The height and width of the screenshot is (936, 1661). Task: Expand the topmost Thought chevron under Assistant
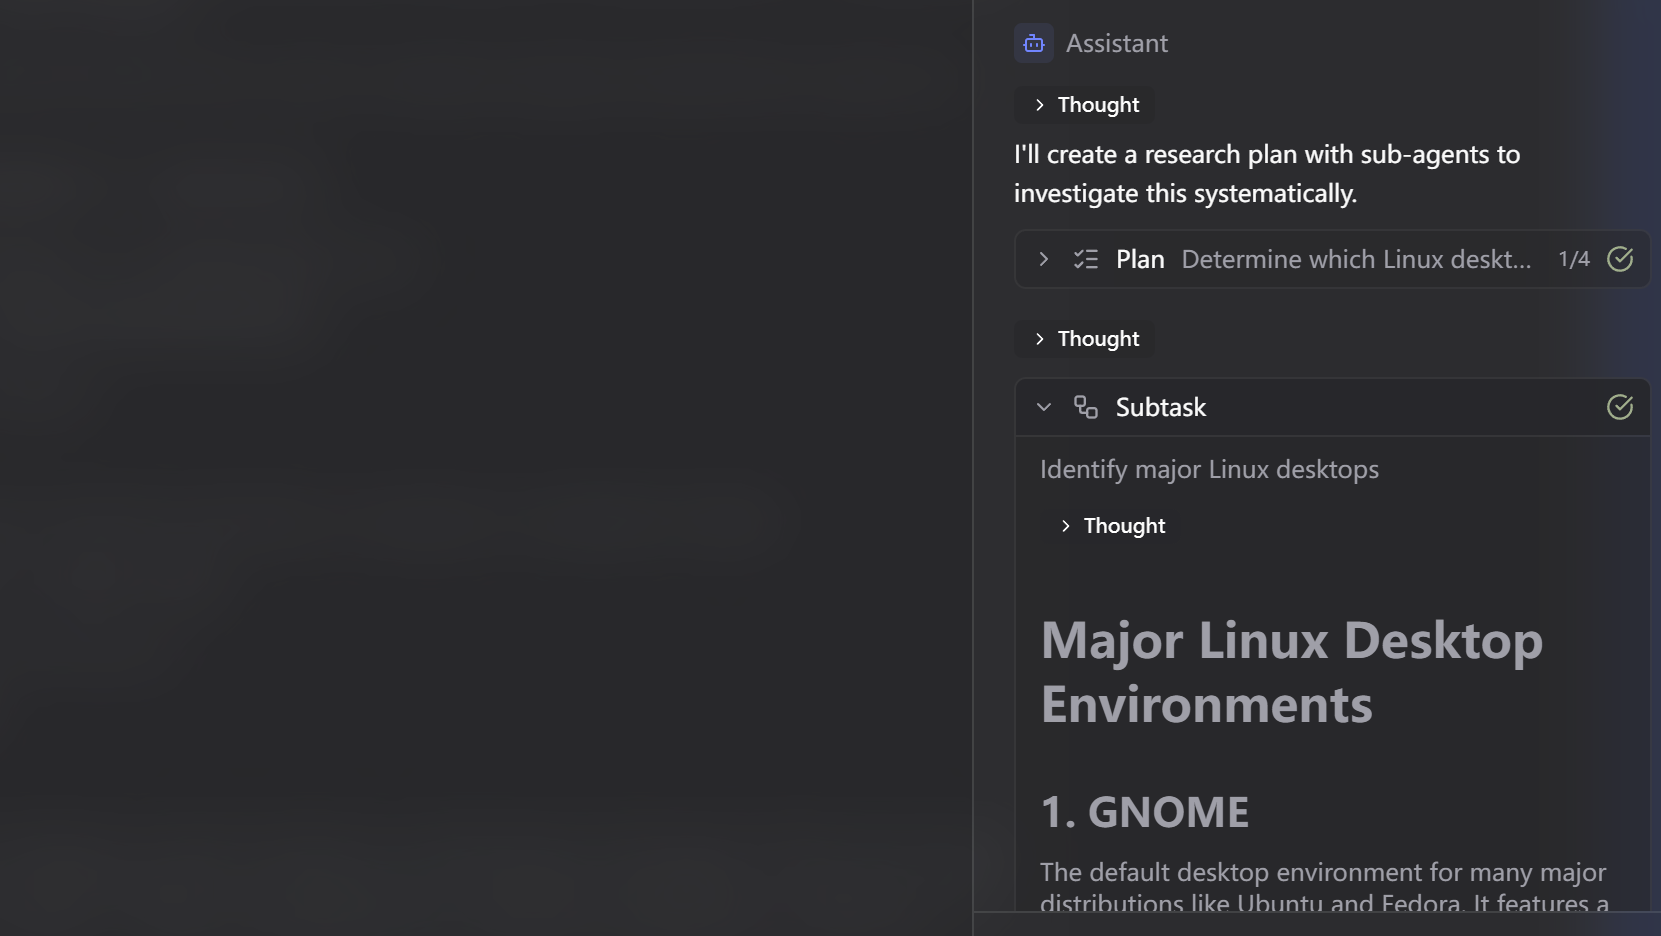click(1039, 105)
